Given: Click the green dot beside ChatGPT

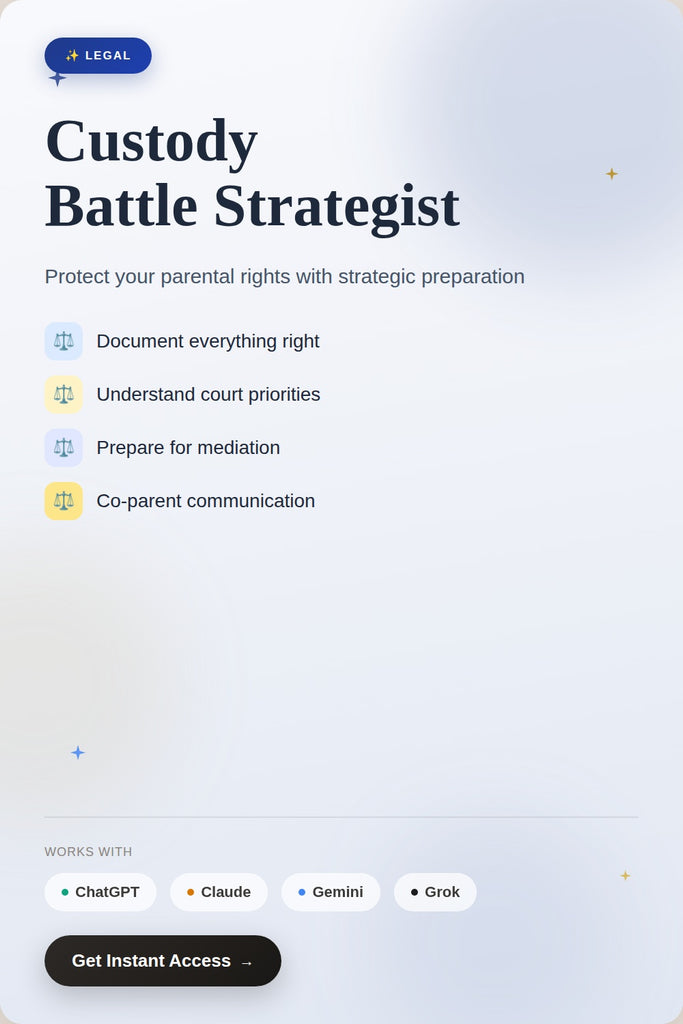Looking at the screenshot, I should coord(65,892).
